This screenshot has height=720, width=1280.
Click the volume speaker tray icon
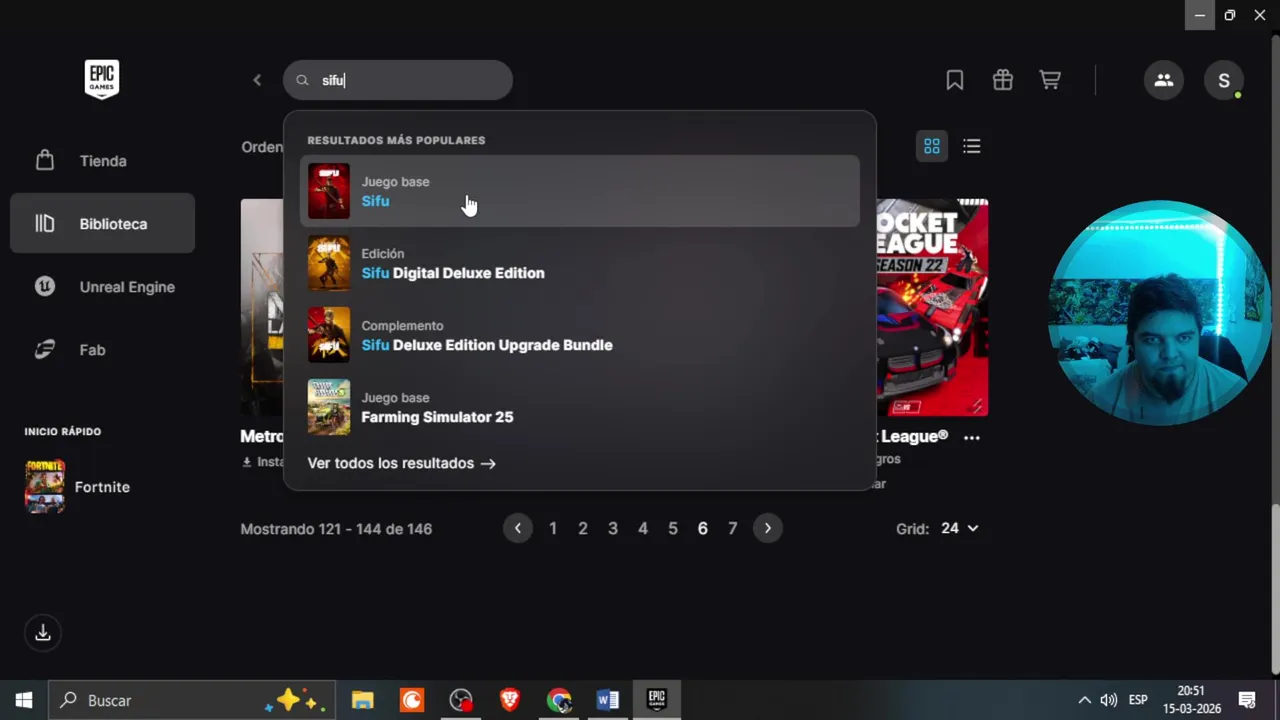[1108, 700]
